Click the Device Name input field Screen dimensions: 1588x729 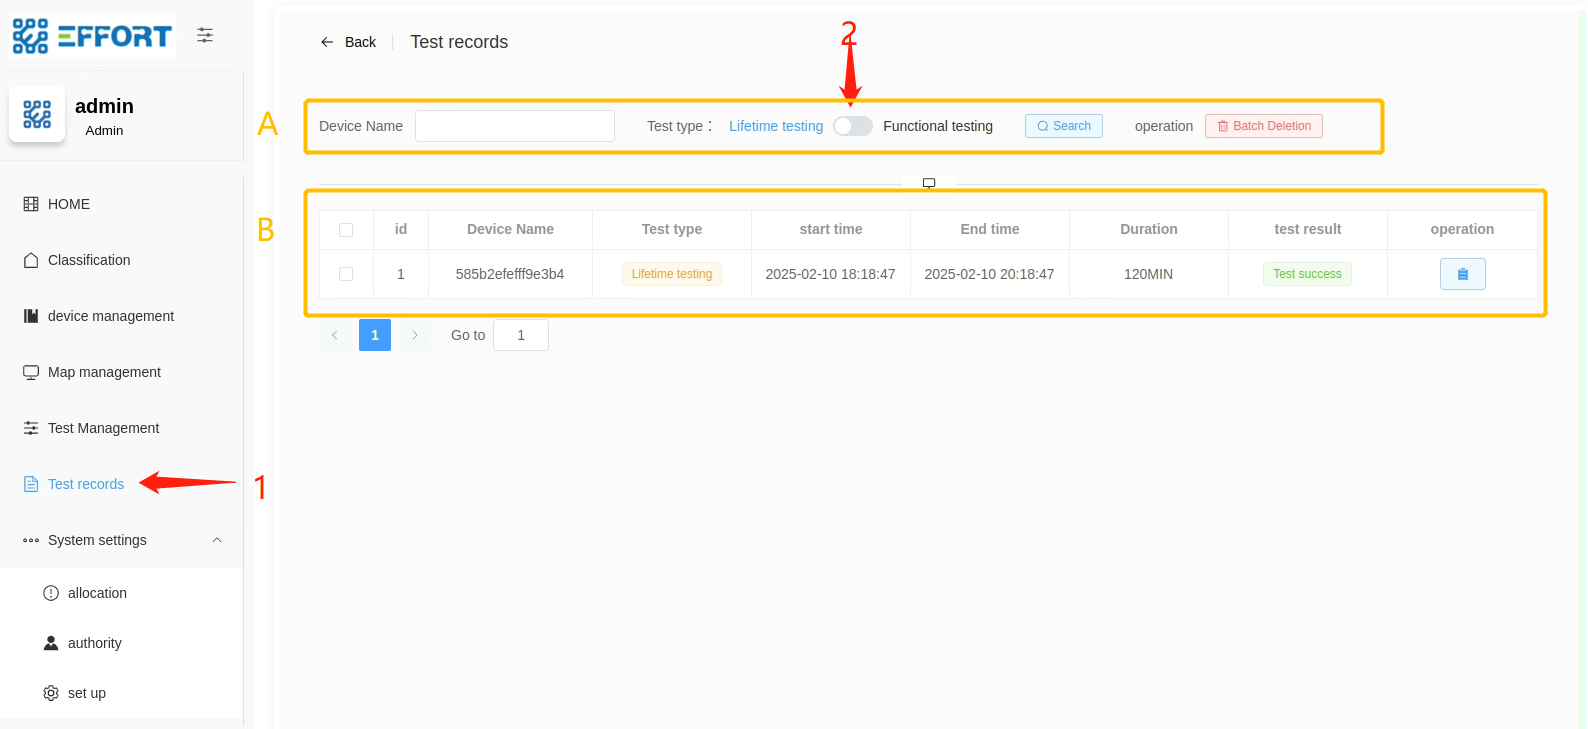pyautogui.click(x=514, y=126)
